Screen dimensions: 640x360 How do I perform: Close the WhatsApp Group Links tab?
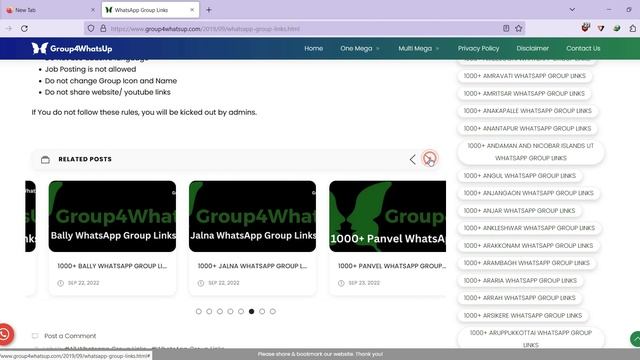(x=192, y=10)
